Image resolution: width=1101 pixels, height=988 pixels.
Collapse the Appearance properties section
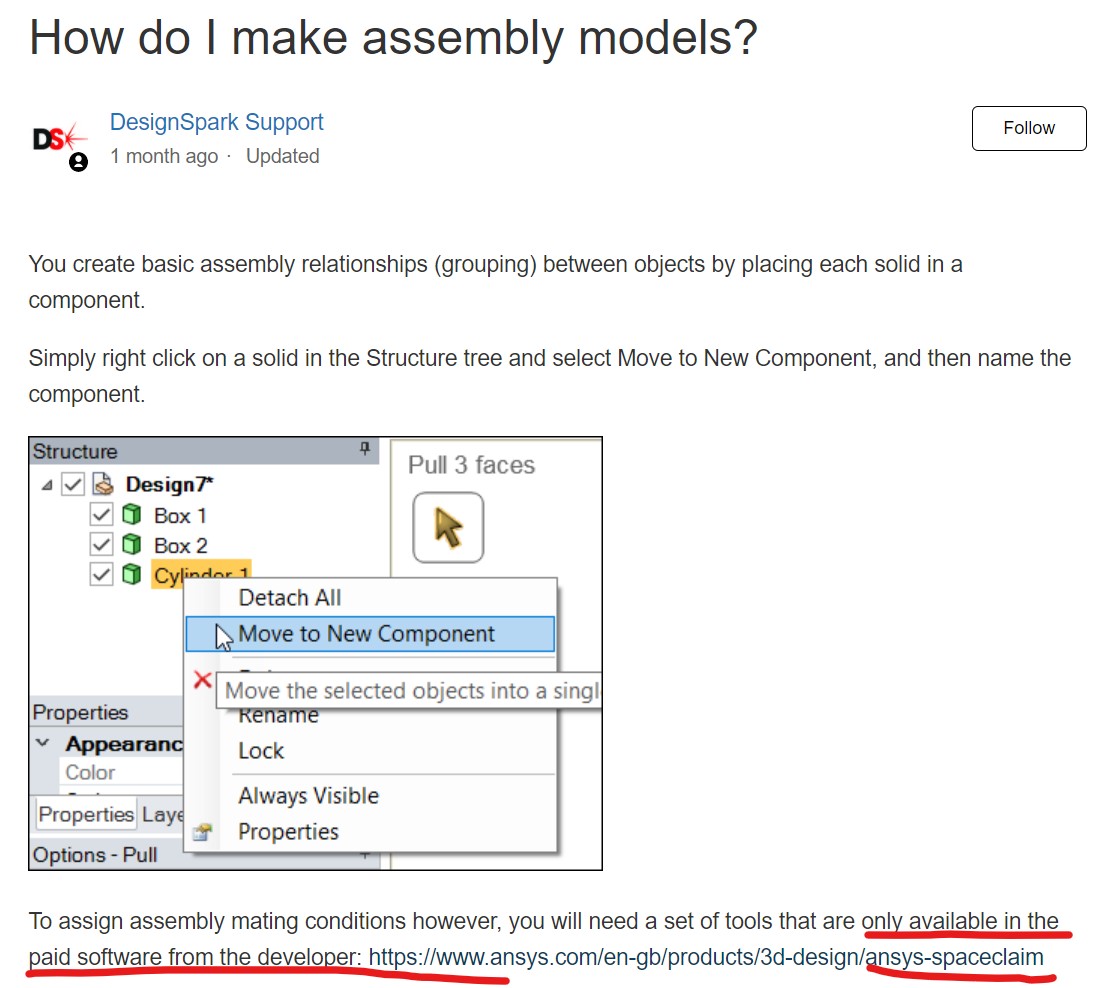point(43,744)
